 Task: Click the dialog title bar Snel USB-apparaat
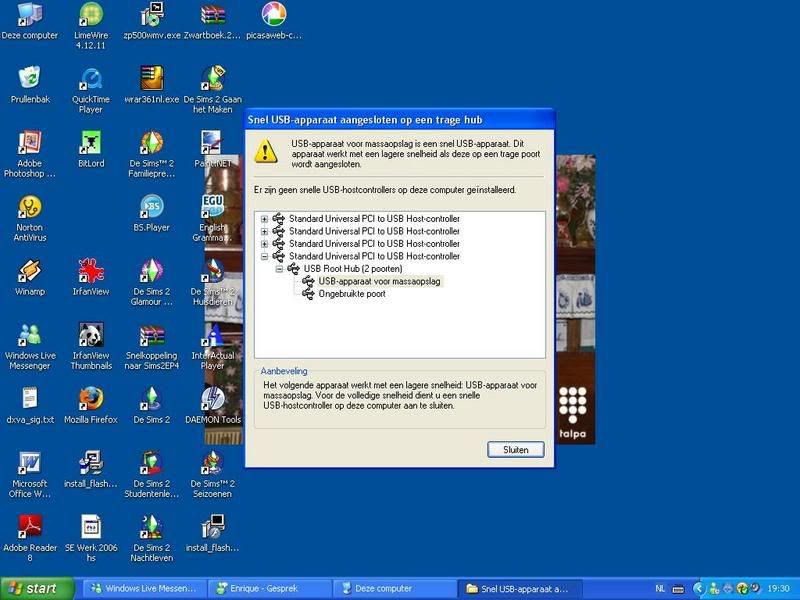point(399,120)
